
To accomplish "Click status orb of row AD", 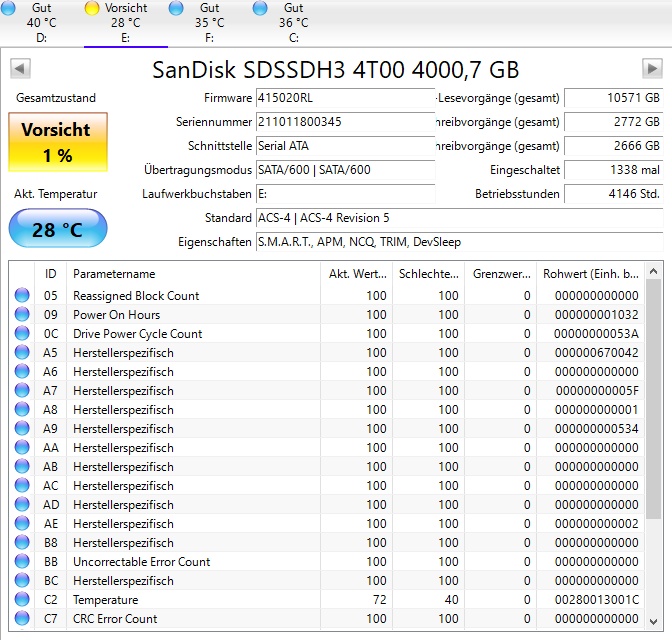I will click(22, 504).
